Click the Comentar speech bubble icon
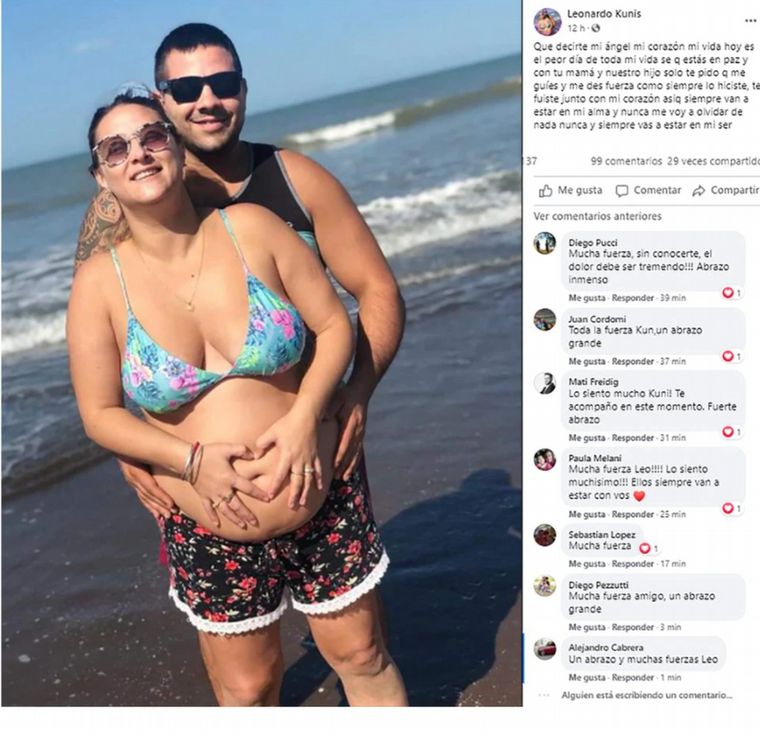 coord(621,191)
